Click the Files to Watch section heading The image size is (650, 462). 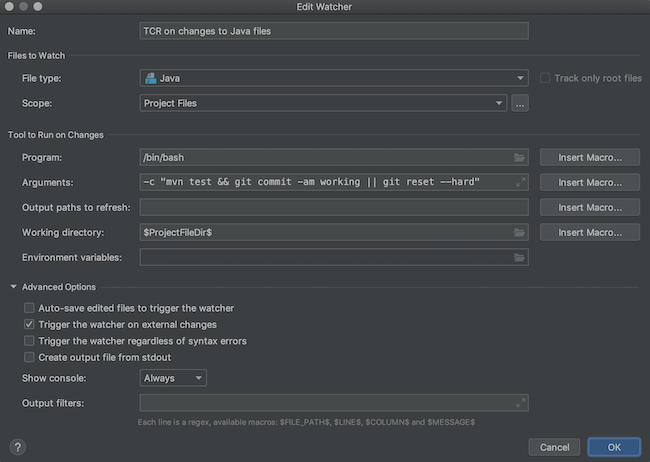click(36, 56)
